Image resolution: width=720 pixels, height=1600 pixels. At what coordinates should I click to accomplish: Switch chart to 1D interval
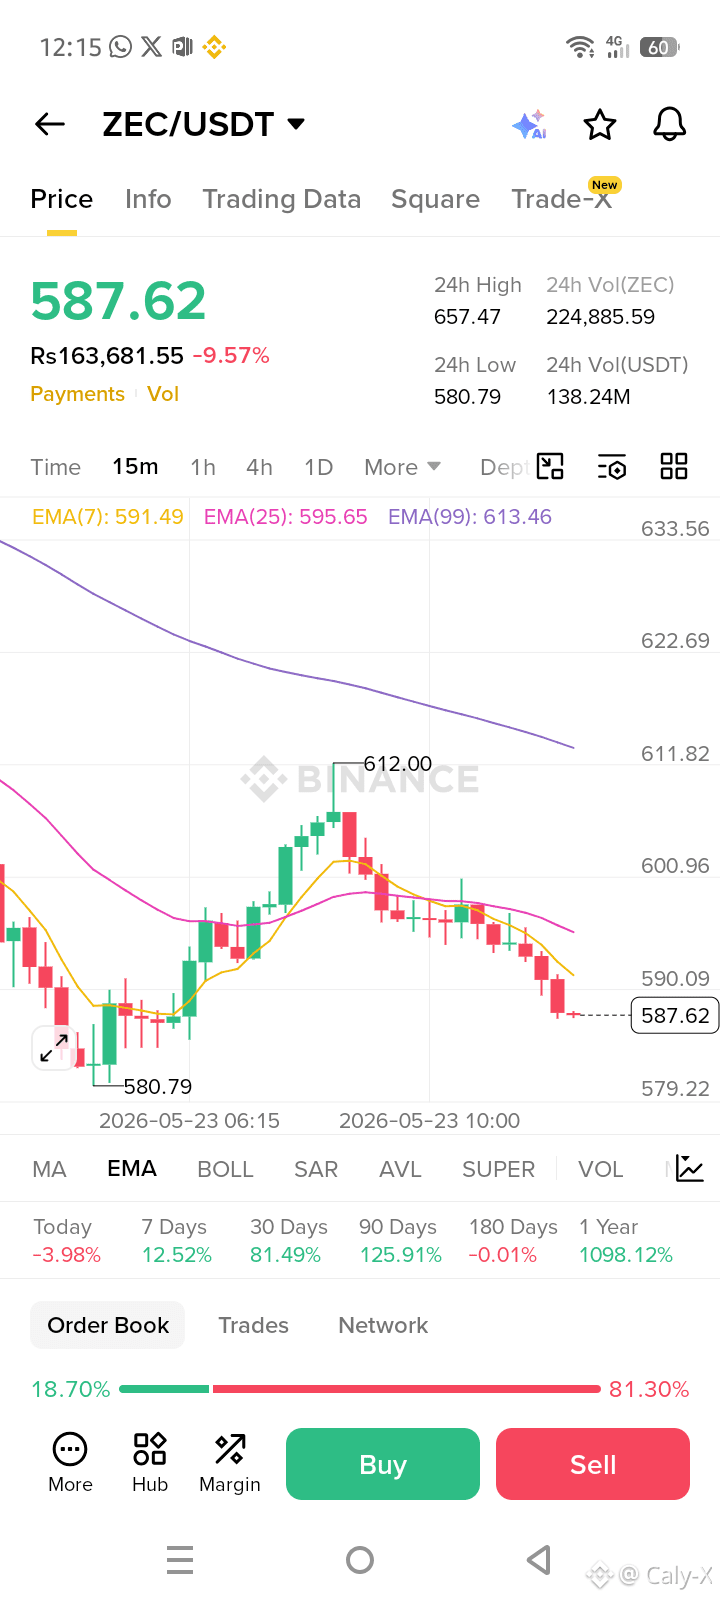(x=318, y=467)
